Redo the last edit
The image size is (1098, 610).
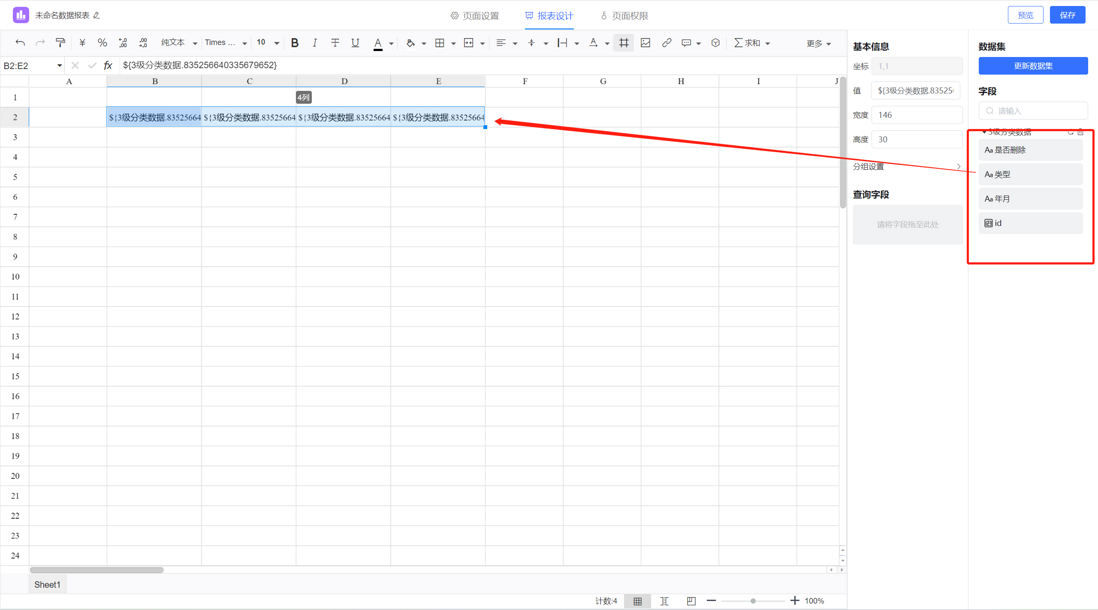coord(40,43)
